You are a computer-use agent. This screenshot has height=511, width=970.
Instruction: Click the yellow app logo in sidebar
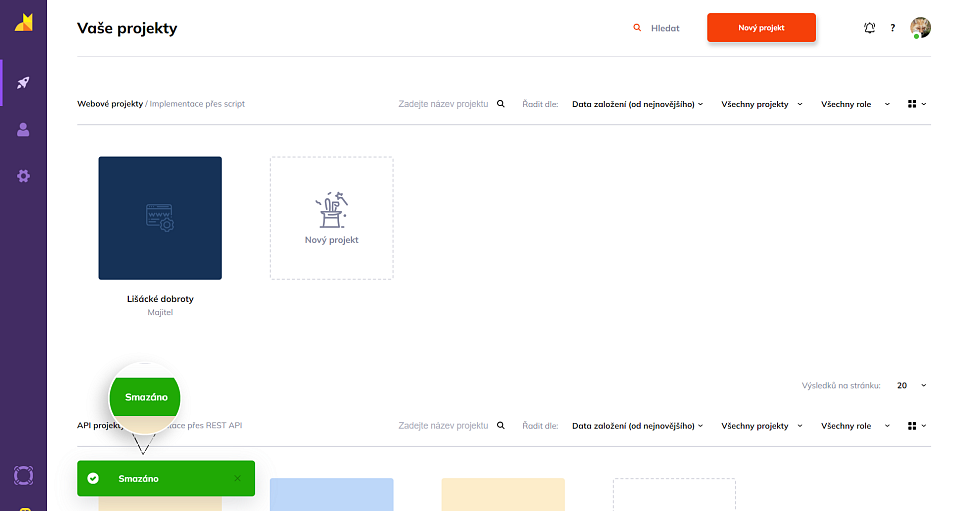tap(23, 23)
